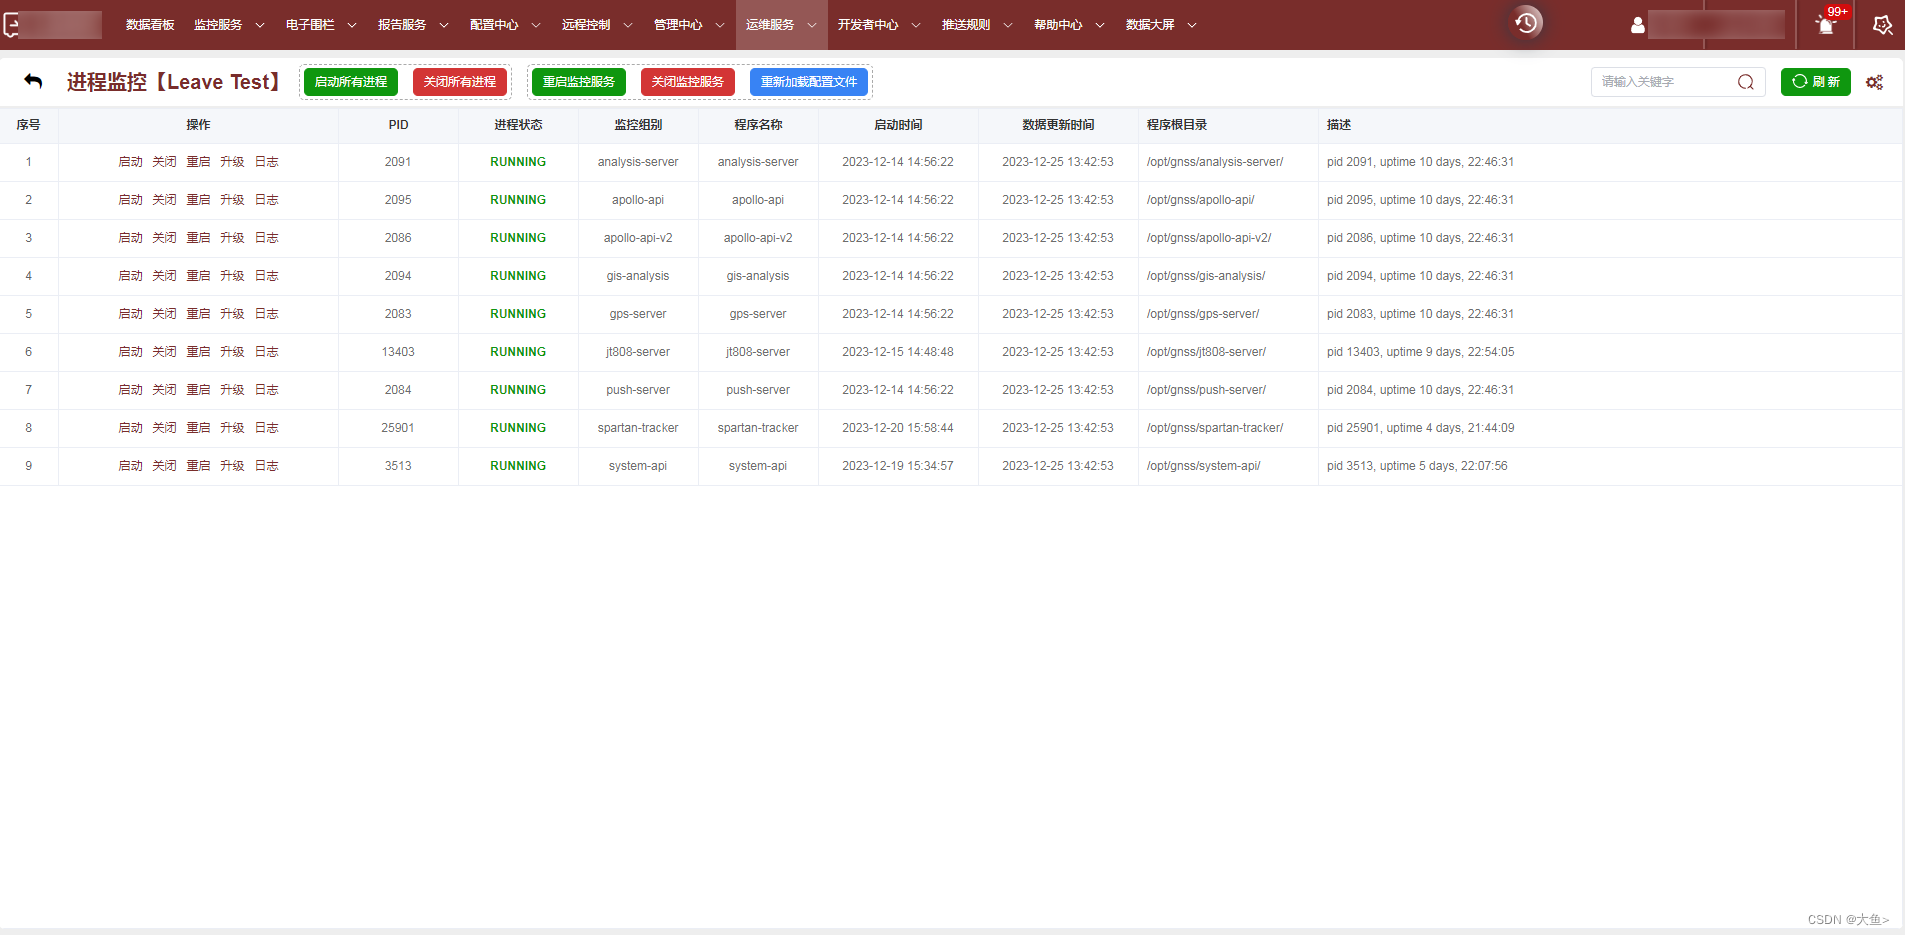Click 启动 for analysis-server row
This screenshot has width=1905, height=935.
click(x=131, y=162)
